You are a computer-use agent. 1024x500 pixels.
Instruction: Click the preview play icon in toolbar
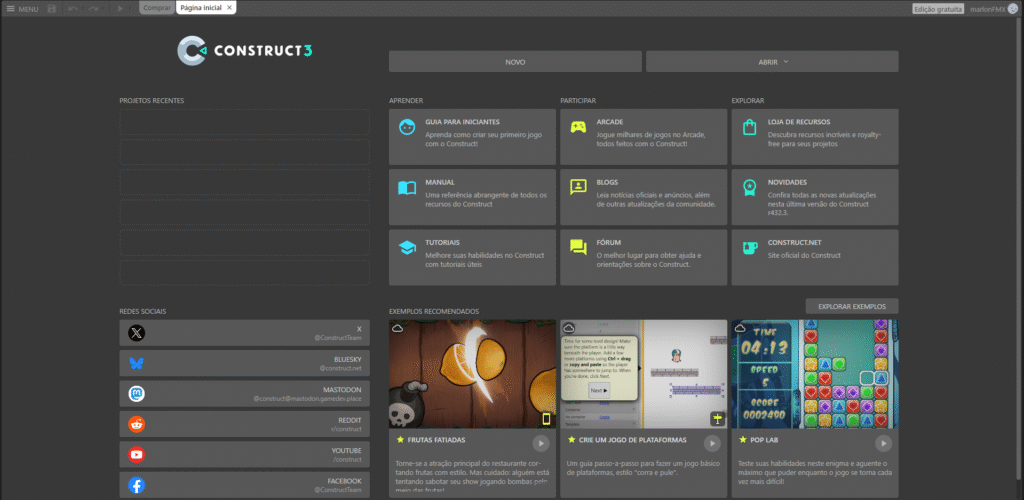pos(120,9)
